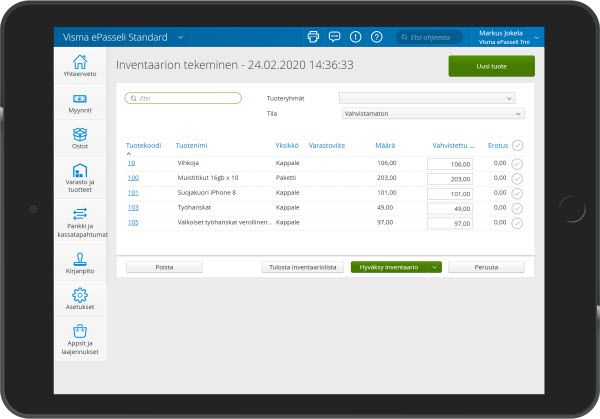Edit confirmed quantity 203,00 for Muistitikut

pos(450,179)
